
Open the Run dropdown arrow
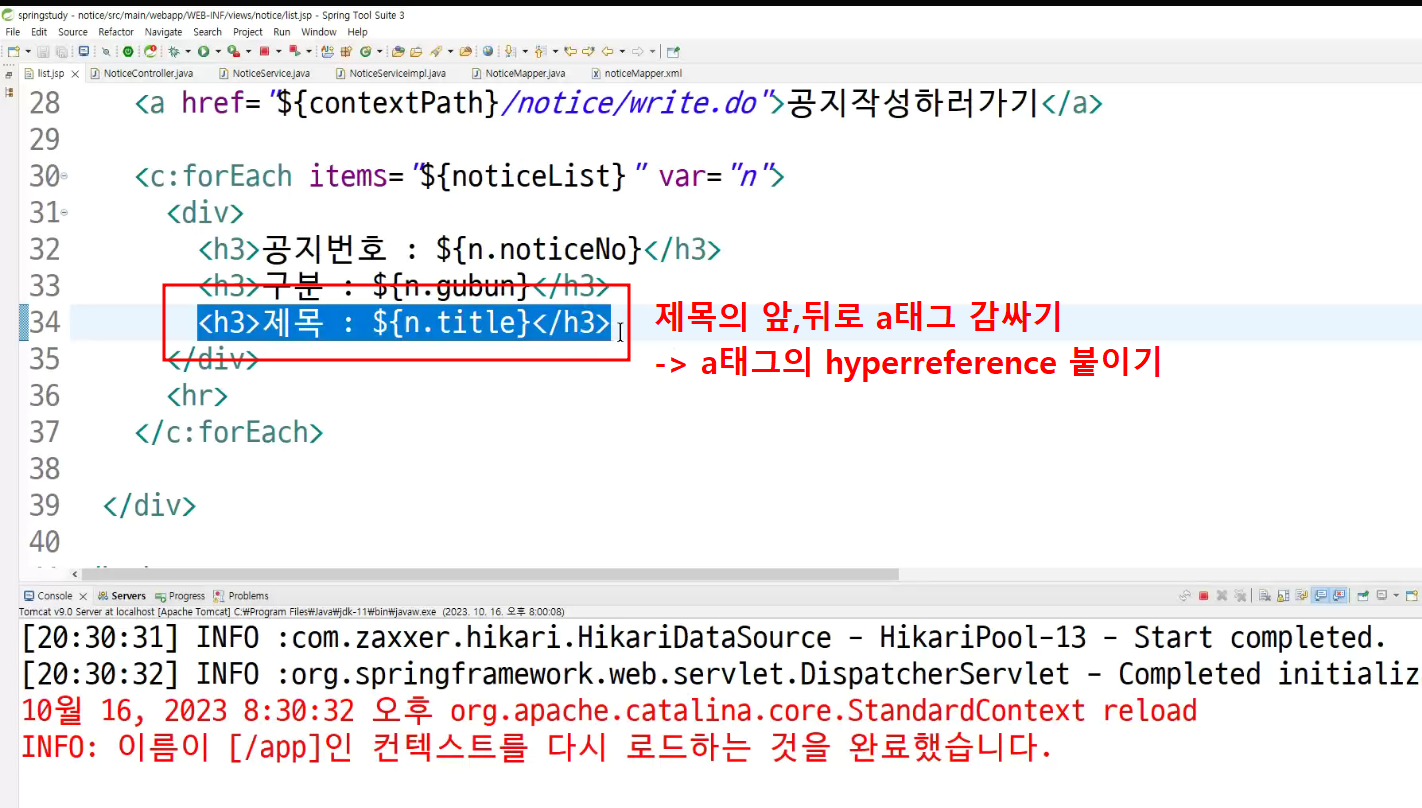pyautogui.click(x=218, y=51)
